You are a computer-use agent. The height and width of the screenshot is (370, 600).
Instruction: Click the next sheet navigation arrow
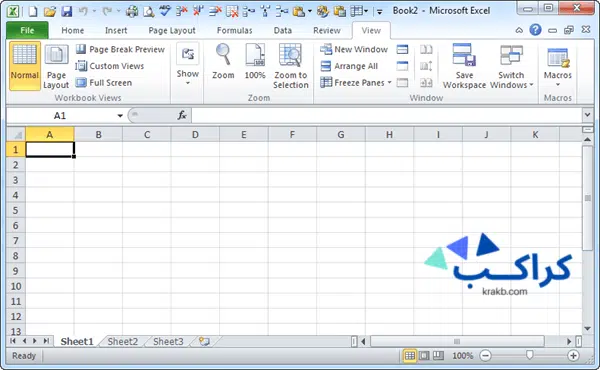[x=35, y=341]
